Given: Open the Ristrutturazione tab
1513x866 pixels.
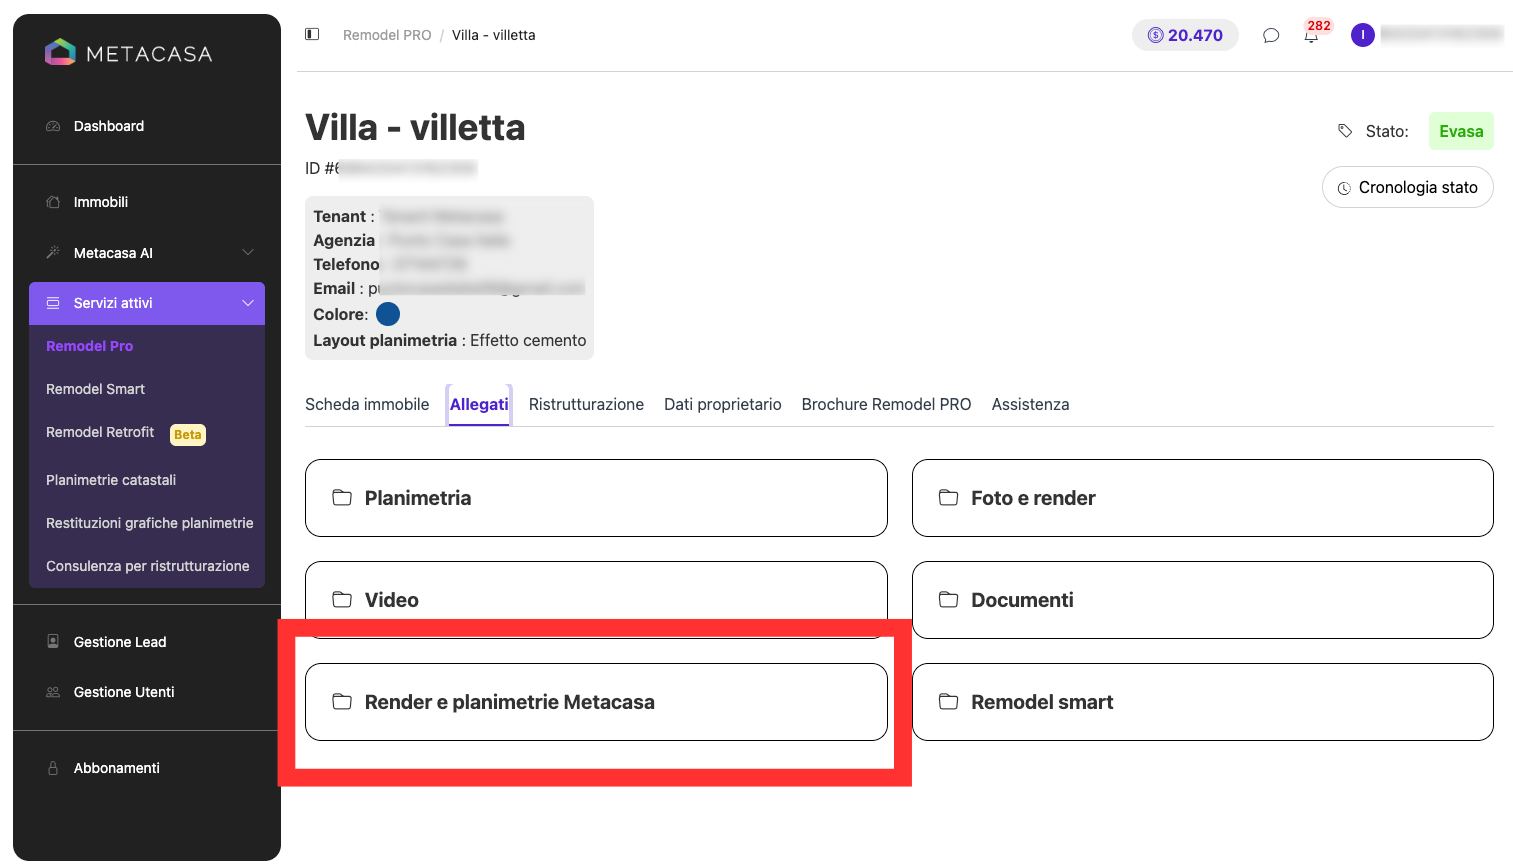Looking at the screenshot, I should click(586, 404).
